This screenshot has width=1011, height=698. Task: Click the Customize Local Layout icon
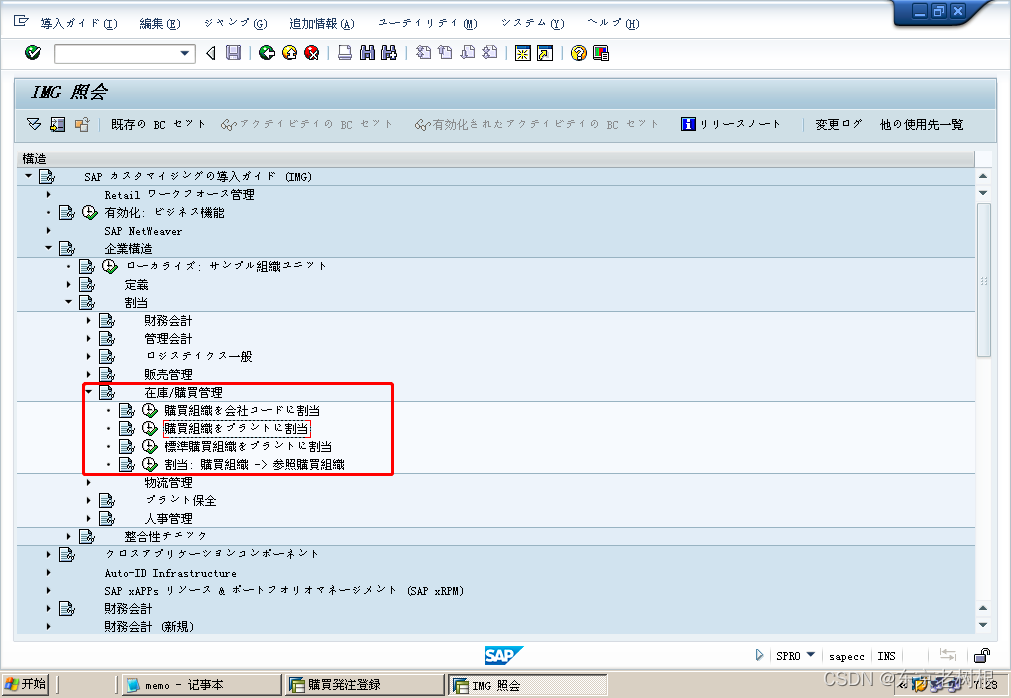coord(601,53)
